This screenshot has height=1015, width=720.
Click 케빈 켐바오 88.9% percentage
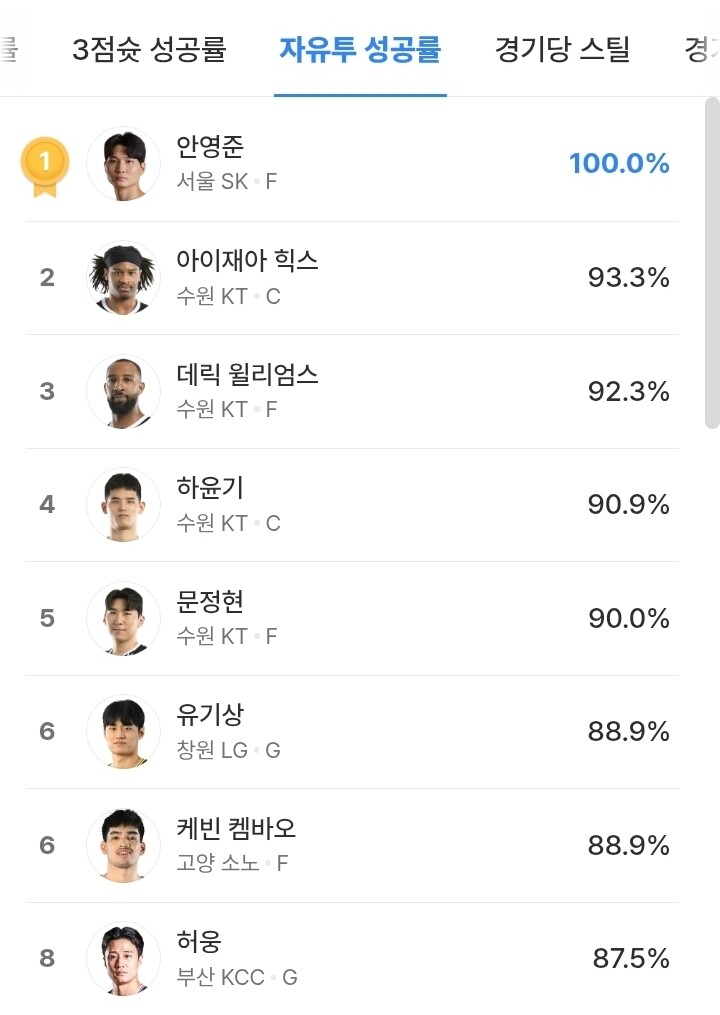[628, 846]
